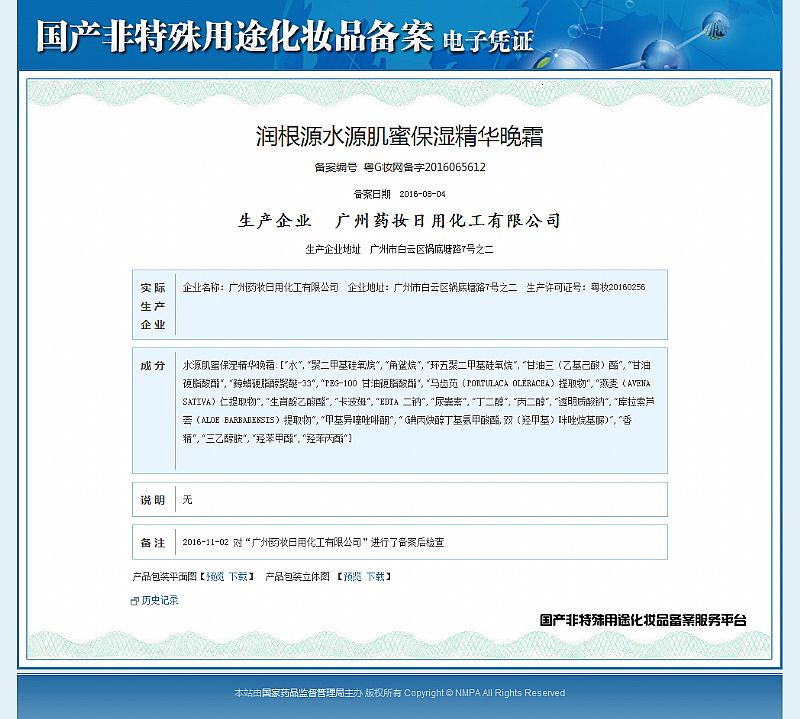
Task: Click the filing number 粤G妆网备字2016065612
Action: point(424,167)
